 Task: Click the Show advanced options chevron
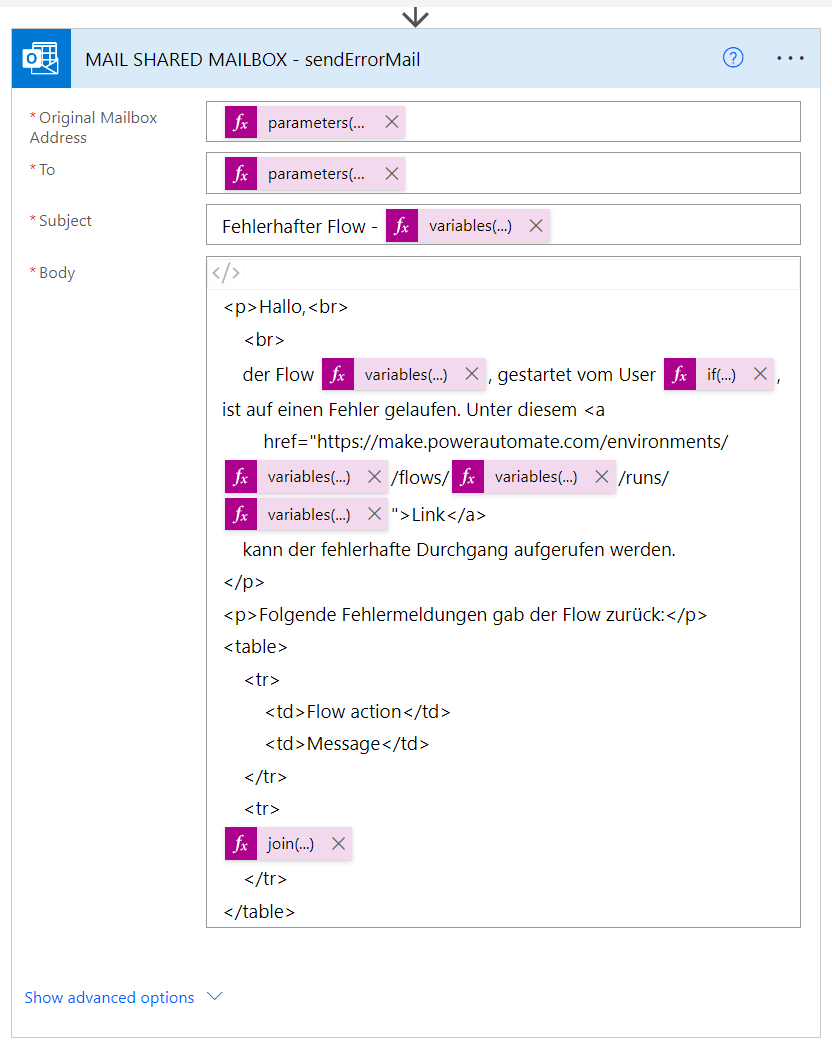click(x=214, y=996)
